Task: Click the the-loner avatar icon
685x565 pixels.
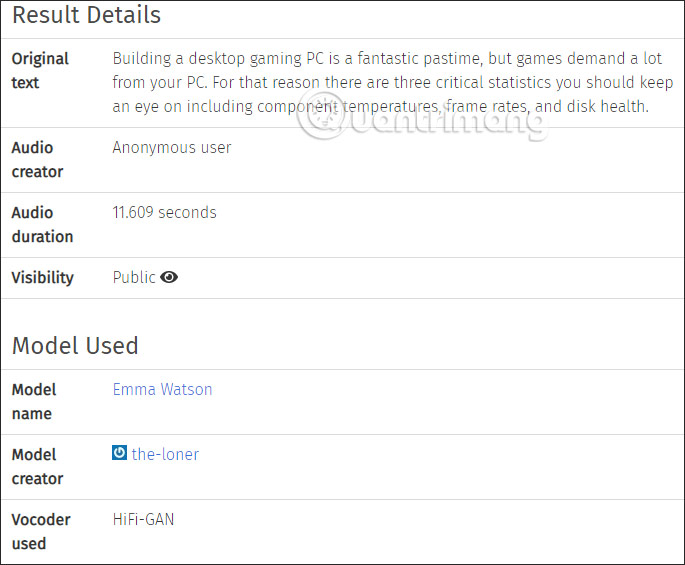Action: 120,453
